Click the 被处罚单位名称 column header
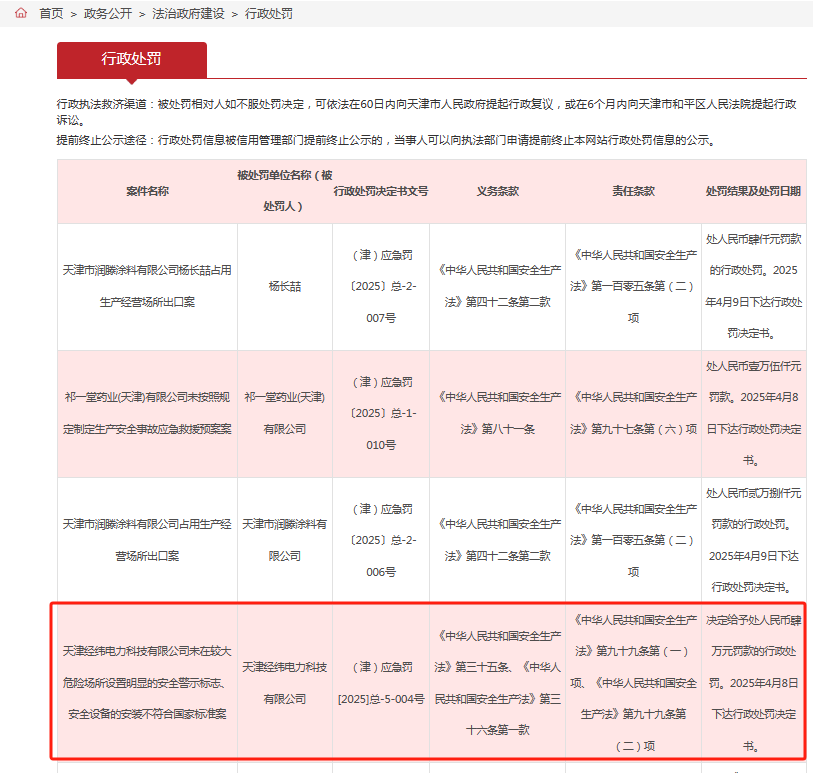This screenshot has width=813, height=773. pos(284,191)
